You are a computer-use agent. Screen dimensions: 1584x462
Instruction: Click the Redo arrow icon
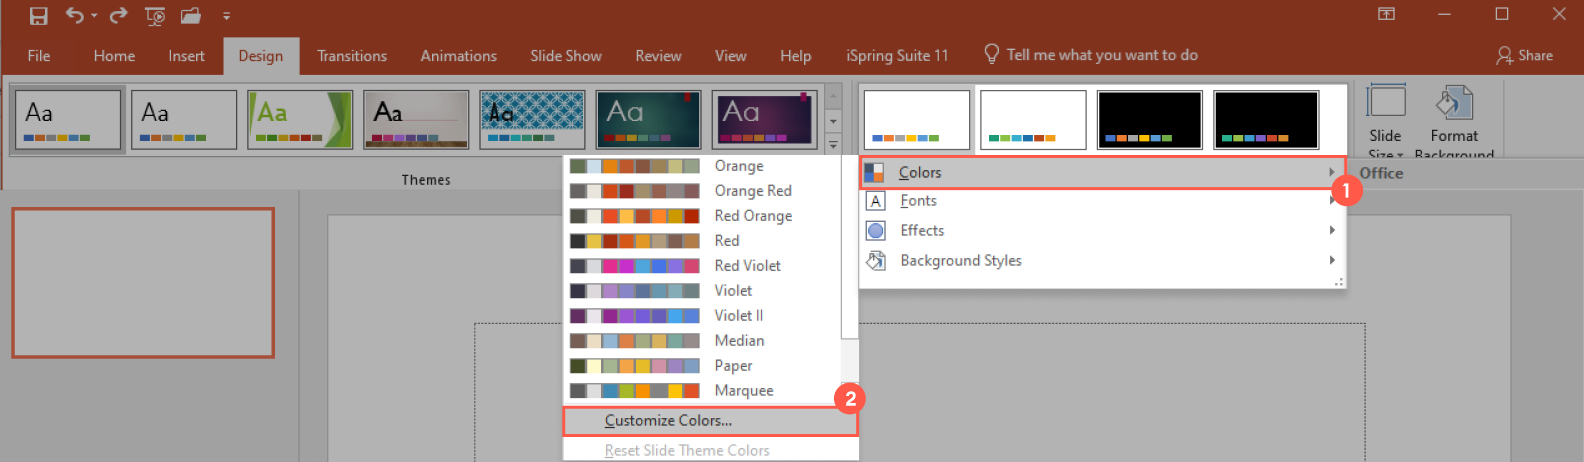click(118, 15)
